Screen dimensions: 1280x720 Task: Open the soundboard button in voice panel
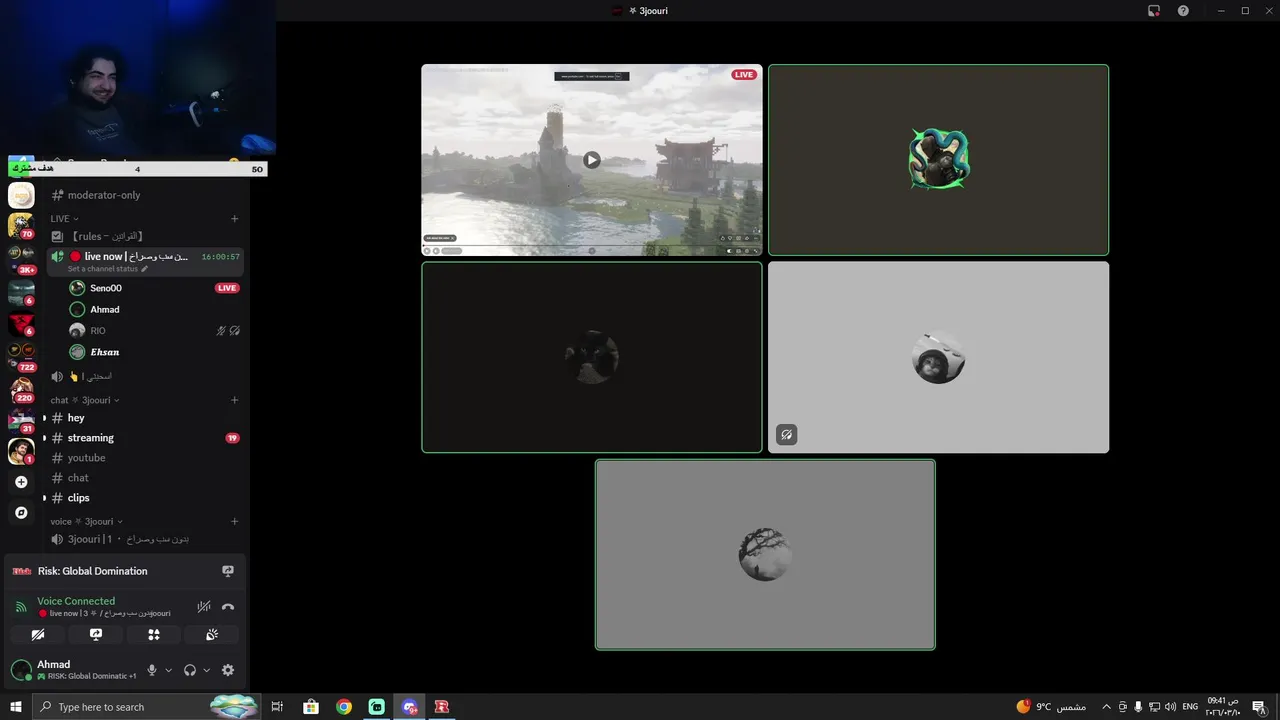(x=211, y=634)
